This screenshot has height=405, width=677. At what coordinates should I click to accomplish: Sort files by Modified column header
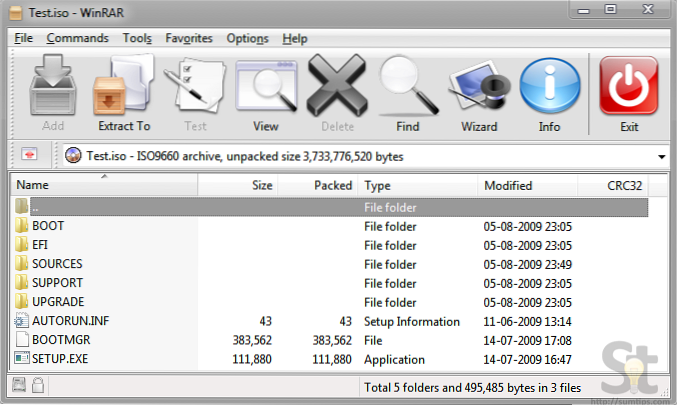point(508,186)
